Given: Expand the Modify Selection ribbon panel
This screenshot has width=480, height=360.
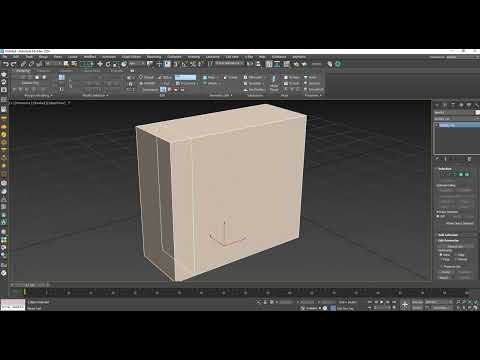Looking at the screenshot, I should click(x=96, y=96).
